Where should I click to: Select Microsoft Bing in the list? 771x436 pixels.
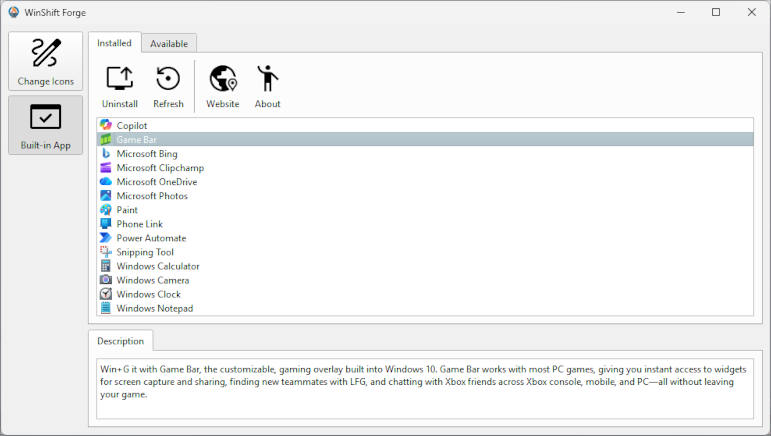coord(147,154)
